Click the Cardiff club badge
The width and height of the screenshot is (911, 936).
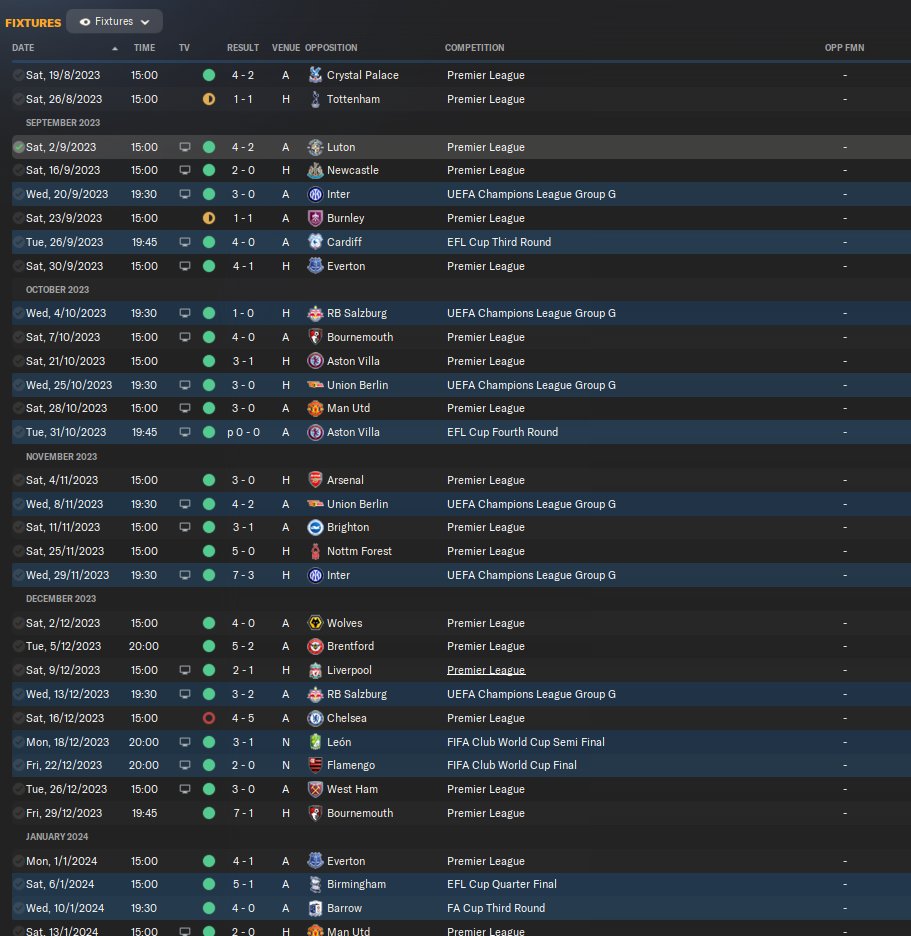pos(315,242)
